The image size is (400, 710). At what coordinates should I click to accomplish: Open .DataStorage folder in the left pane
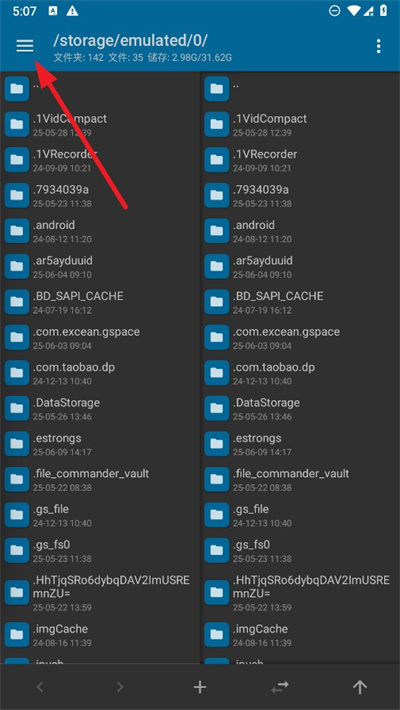(x=100, y=408)
